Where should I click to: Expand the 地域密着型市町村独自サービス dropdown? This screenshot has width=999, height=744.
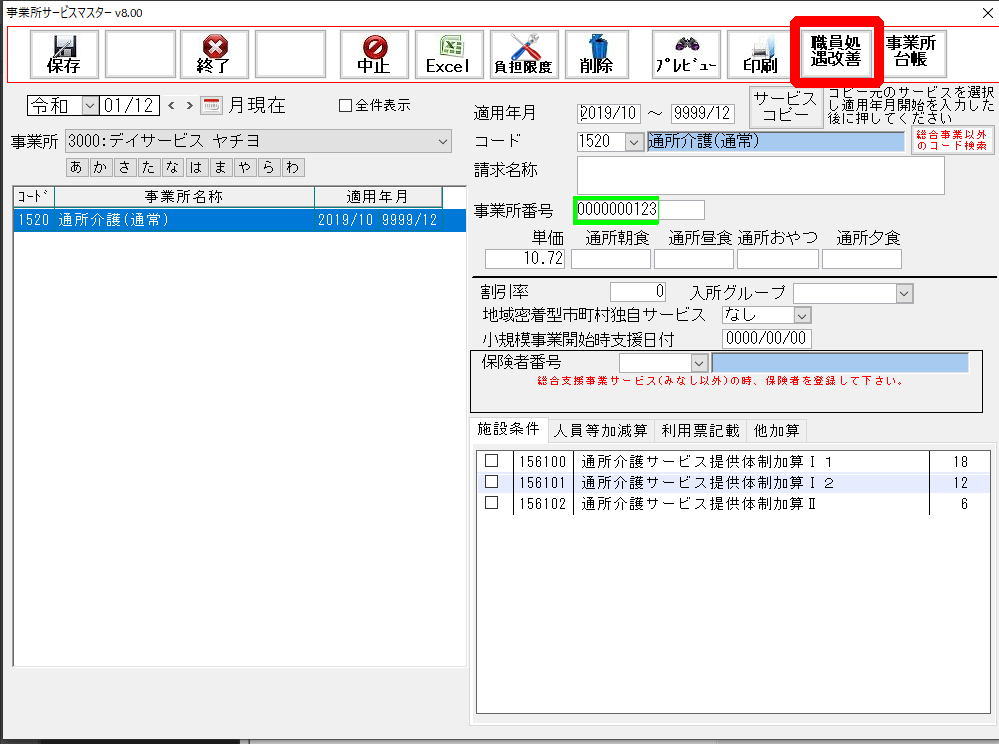(801, 315)
